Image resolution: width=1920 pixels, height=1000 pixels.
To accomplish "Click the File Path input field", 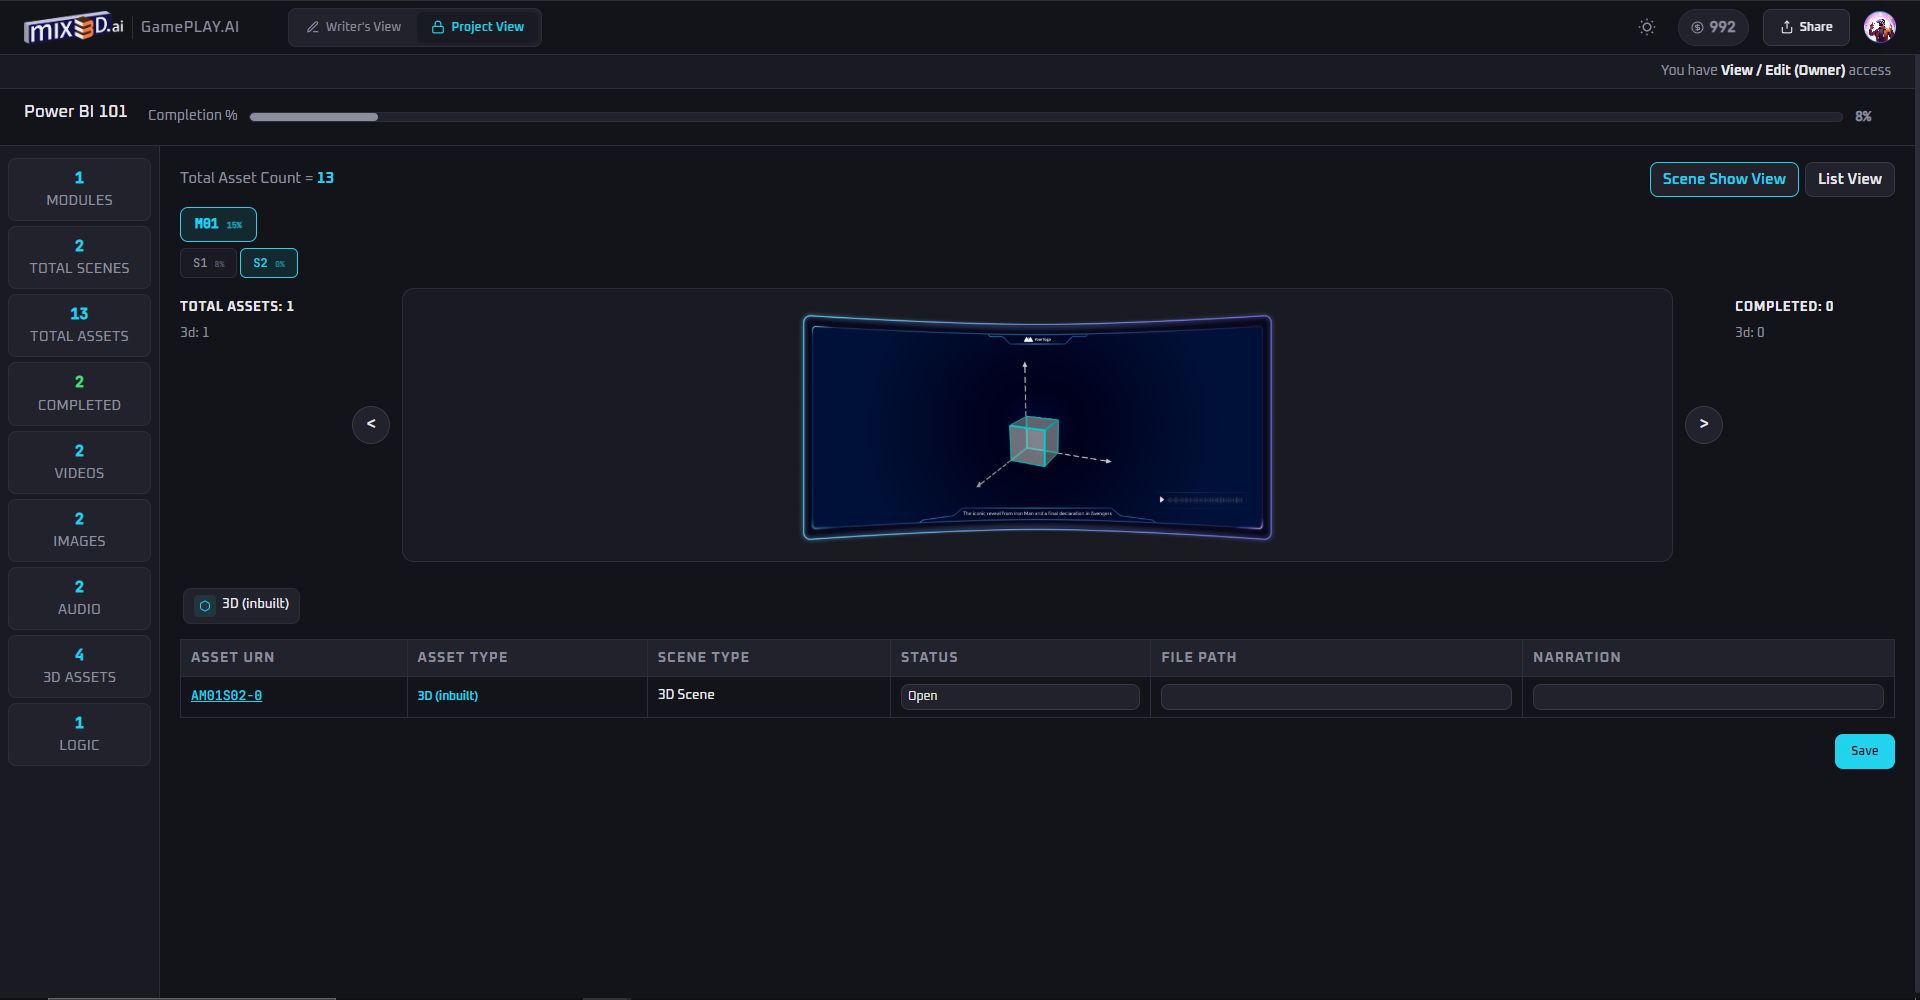I will 1335,697.
